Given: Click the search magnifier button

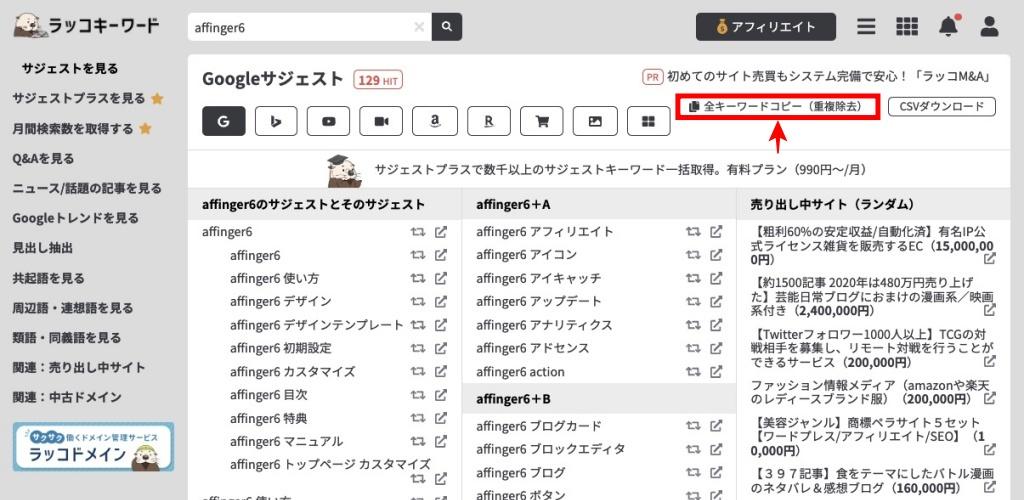Looking at the screenshot, I should pyautogui.click(x=447, y=27).
